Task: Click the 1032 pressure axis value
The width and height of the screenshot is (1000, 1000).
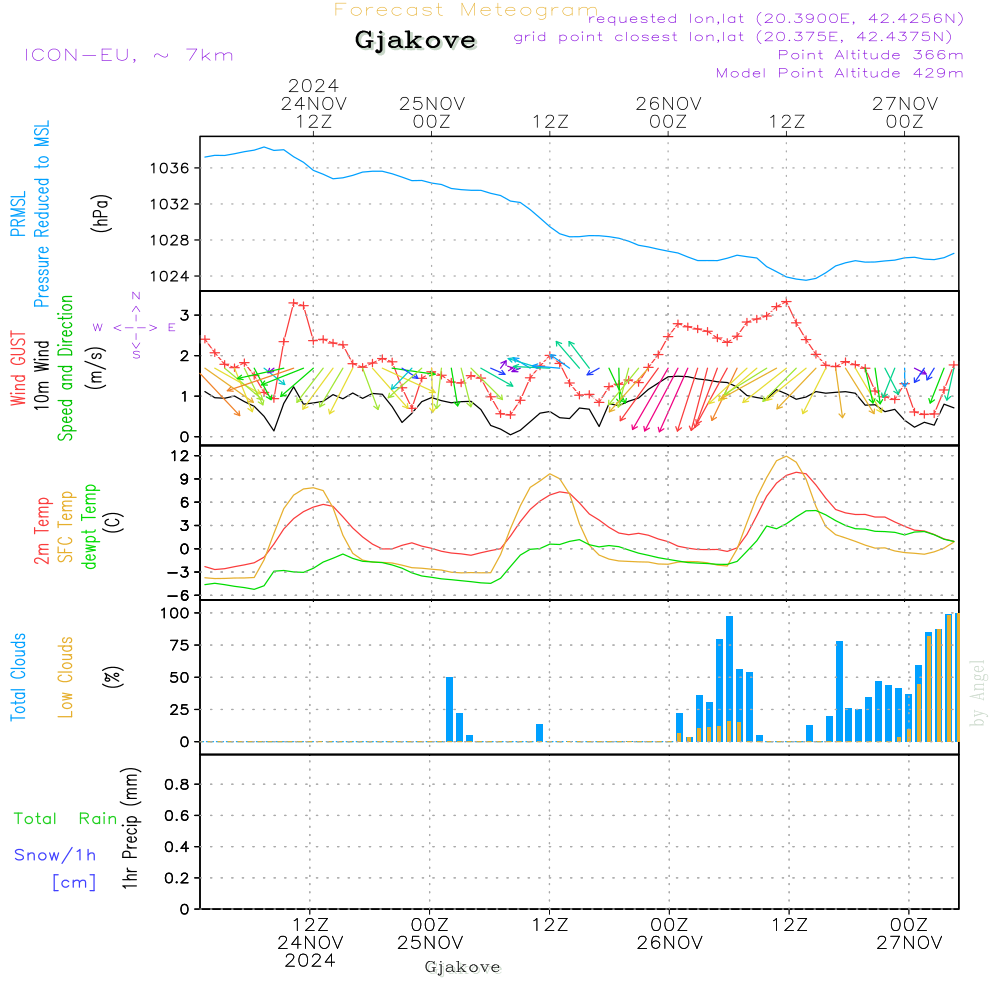Action: (170, 205)
